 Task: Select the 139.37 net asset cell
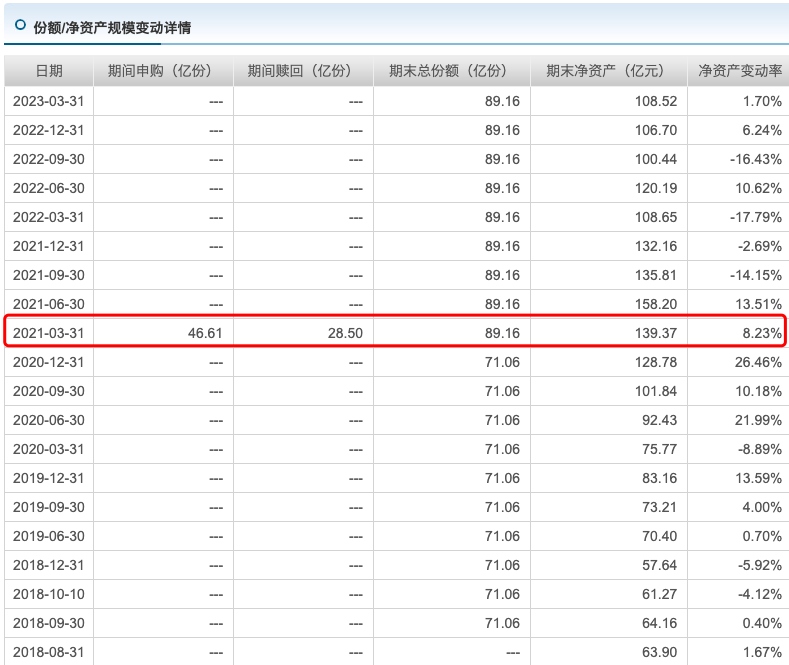click(656, 332)
